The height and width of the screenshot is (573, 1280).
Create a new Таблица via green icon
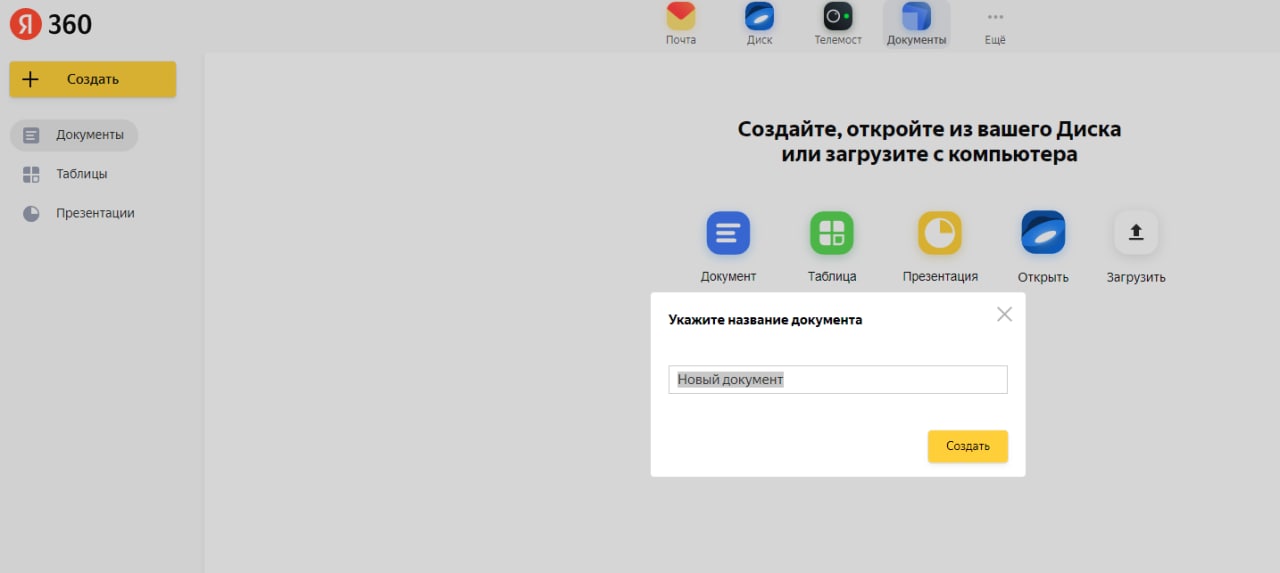click(832, 233)
